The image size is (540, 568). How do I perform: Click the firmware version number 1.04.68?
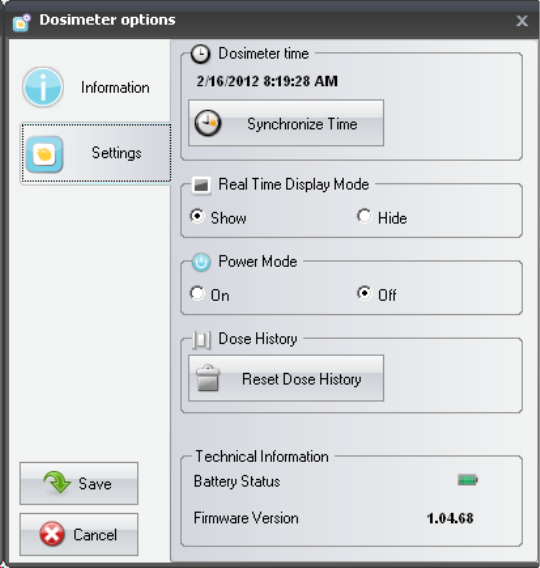click(x=450, y=518)
